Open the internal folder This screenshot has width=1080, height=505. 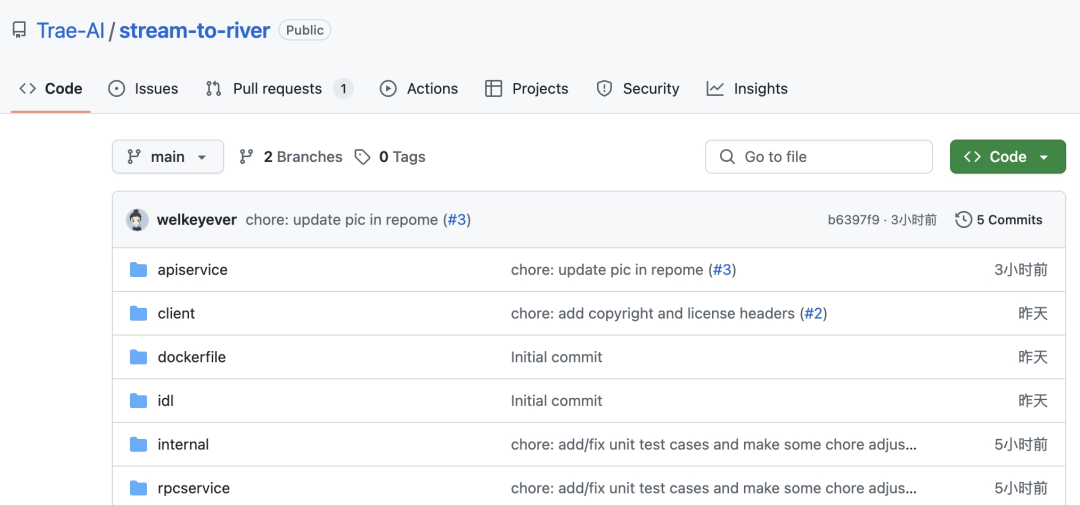coord(183,444)
